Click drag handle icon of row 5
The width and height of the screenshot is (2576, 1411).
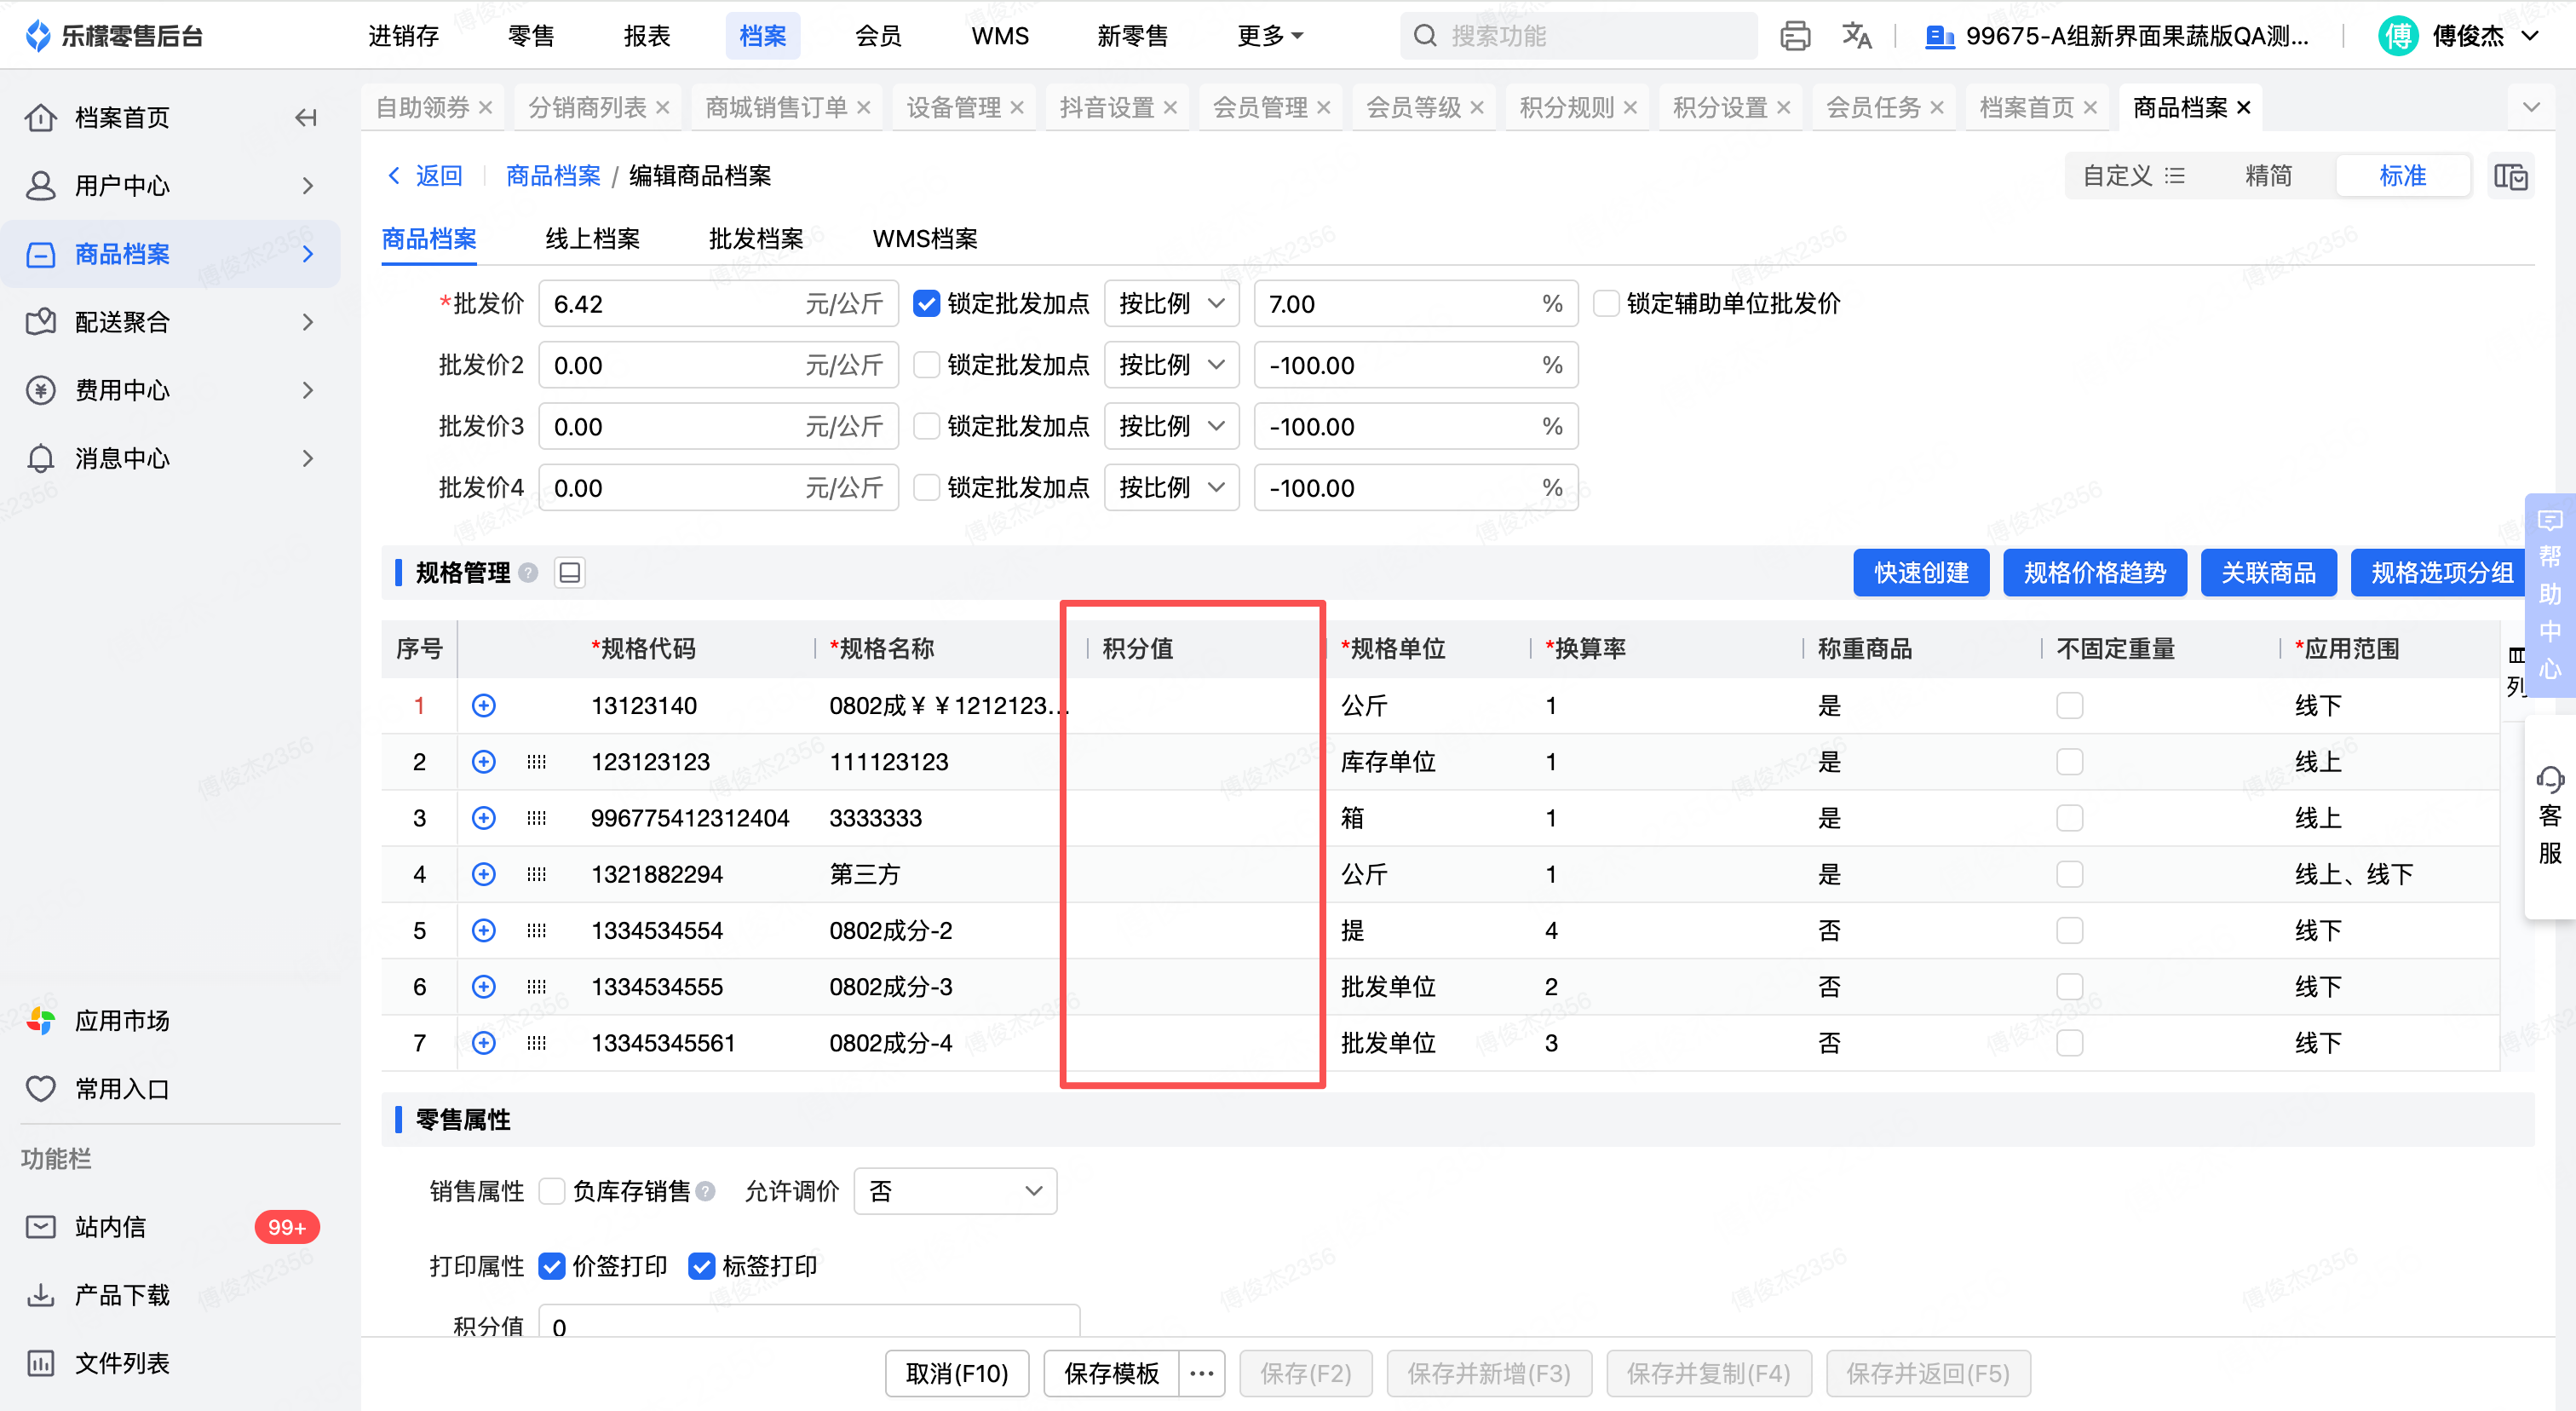[536, 931]
